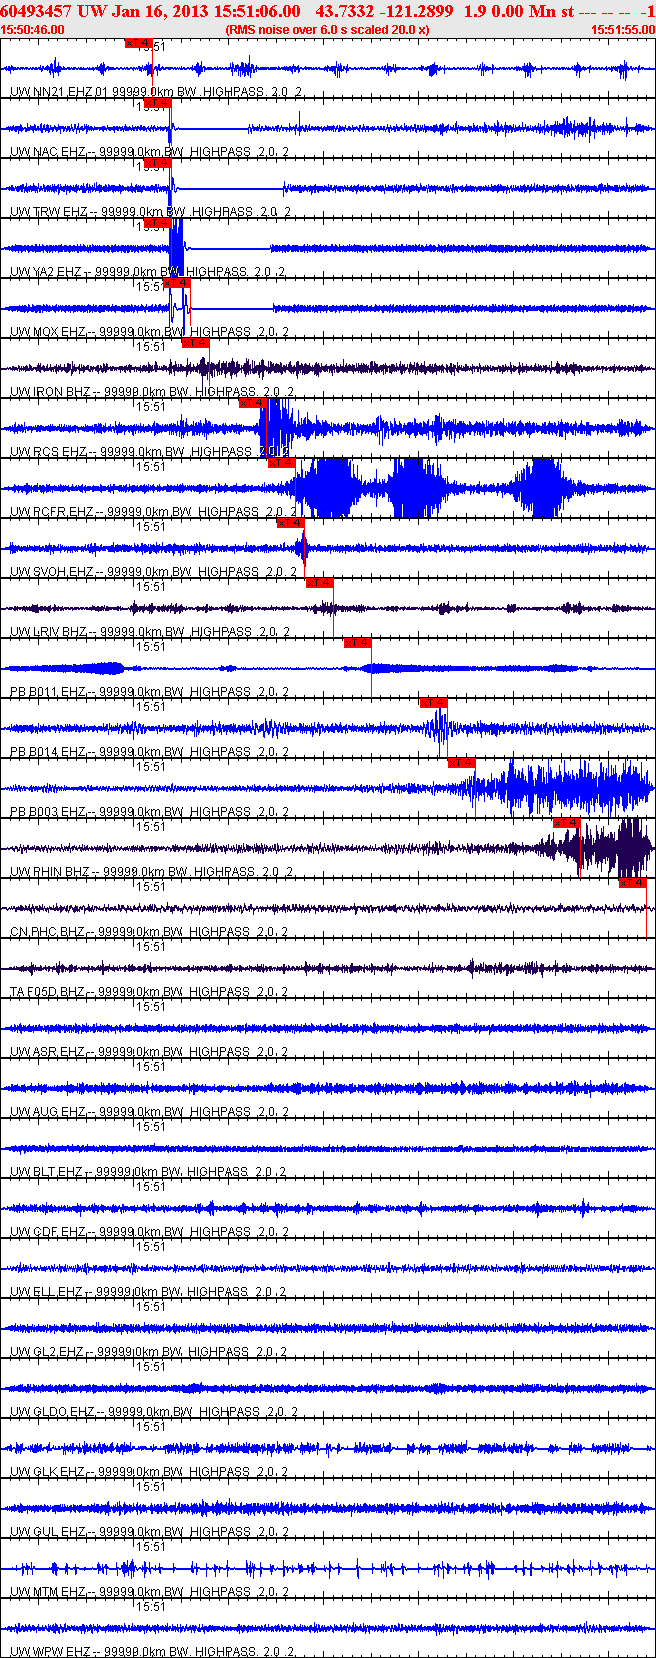Click the red pick flag above IRON trace
This screenshot has height=1658, width=656.
point(195,343)
